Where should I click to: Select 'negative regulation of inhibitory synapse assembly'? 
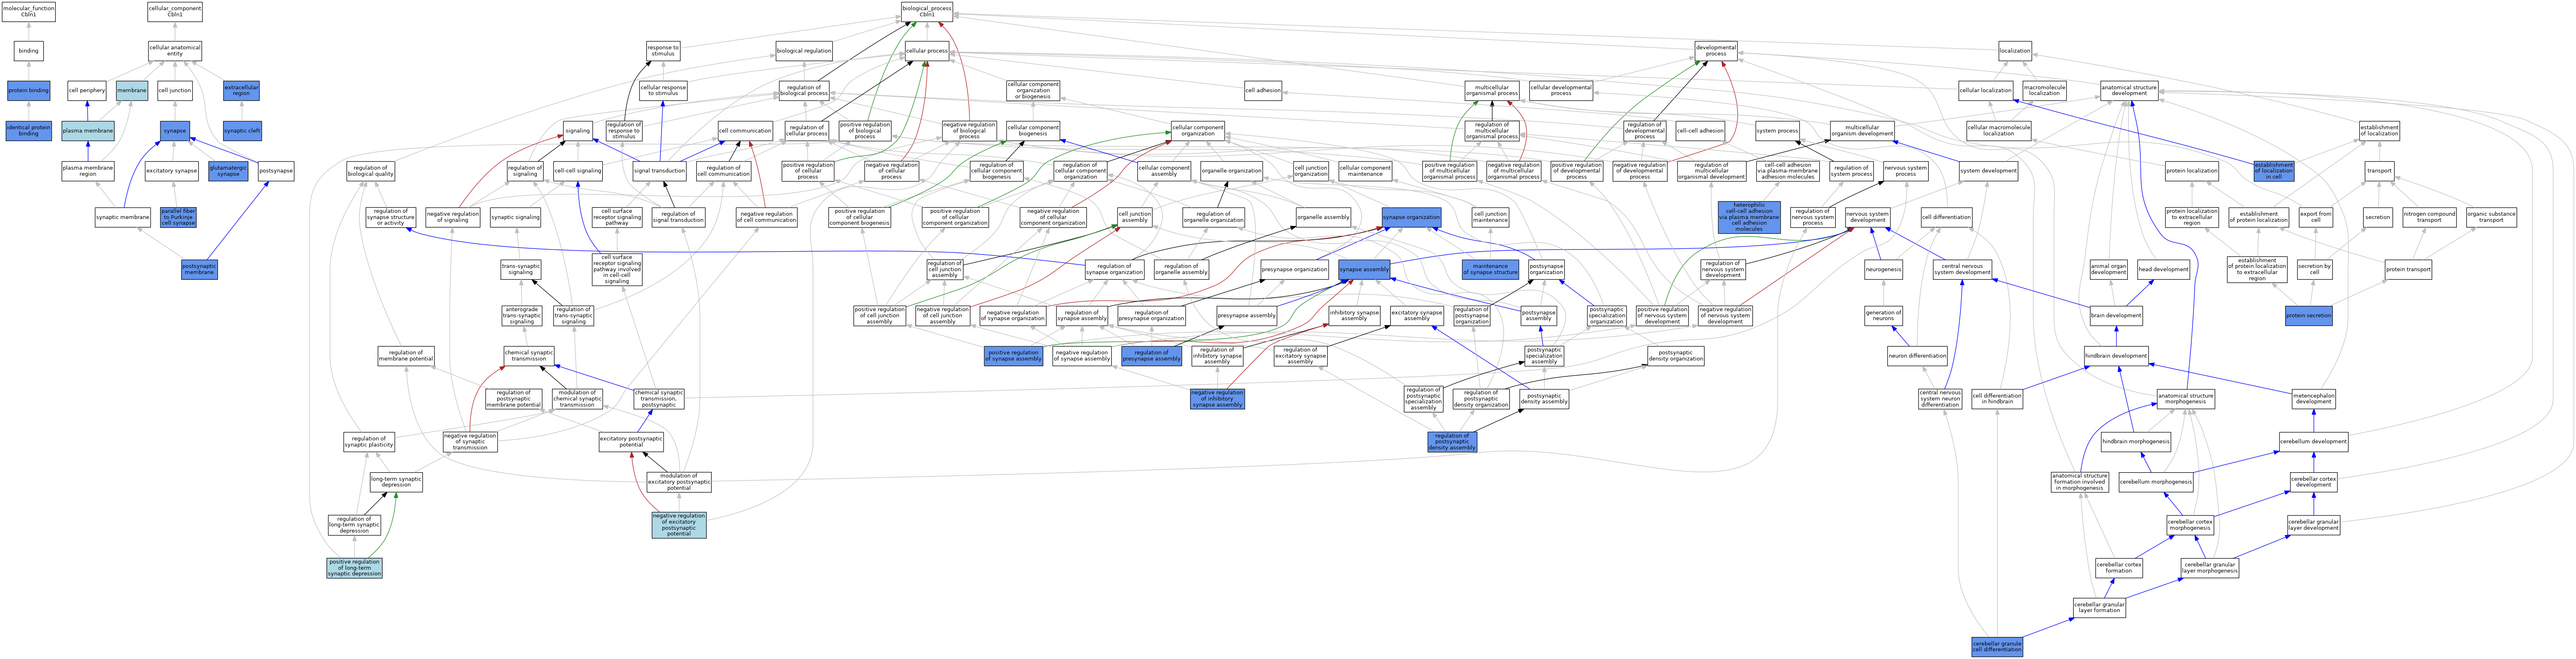tap(1217, 399)
